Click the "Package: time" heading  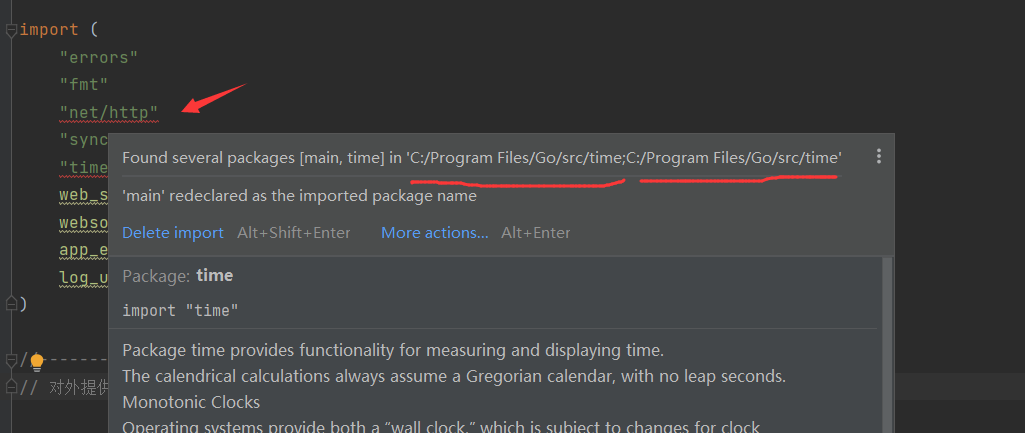pos(177,276)
